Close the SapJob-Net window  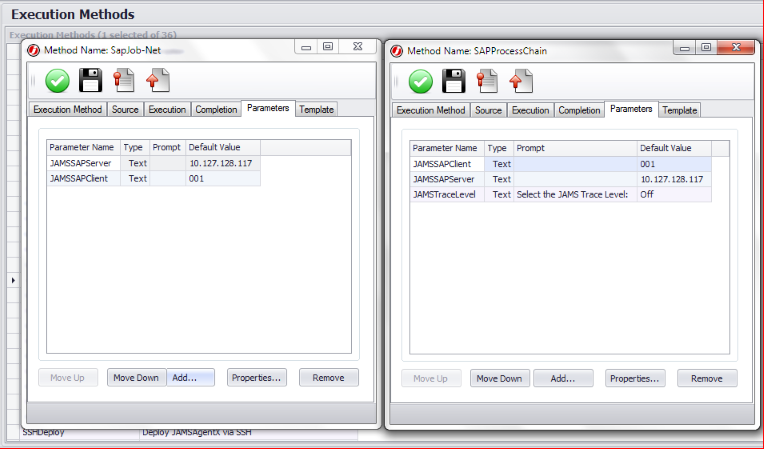358,47
